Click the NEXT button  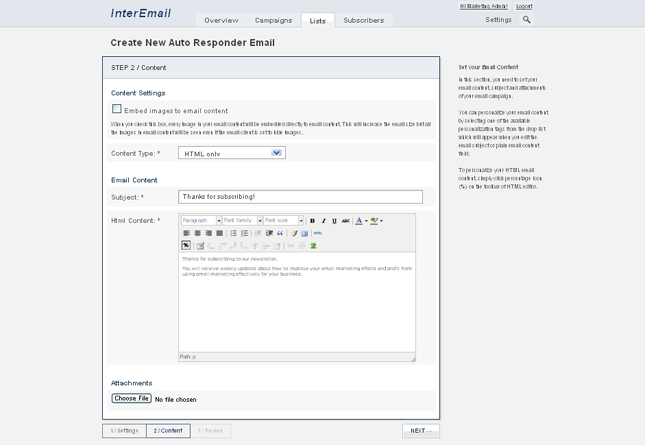(x=420, y=431)
